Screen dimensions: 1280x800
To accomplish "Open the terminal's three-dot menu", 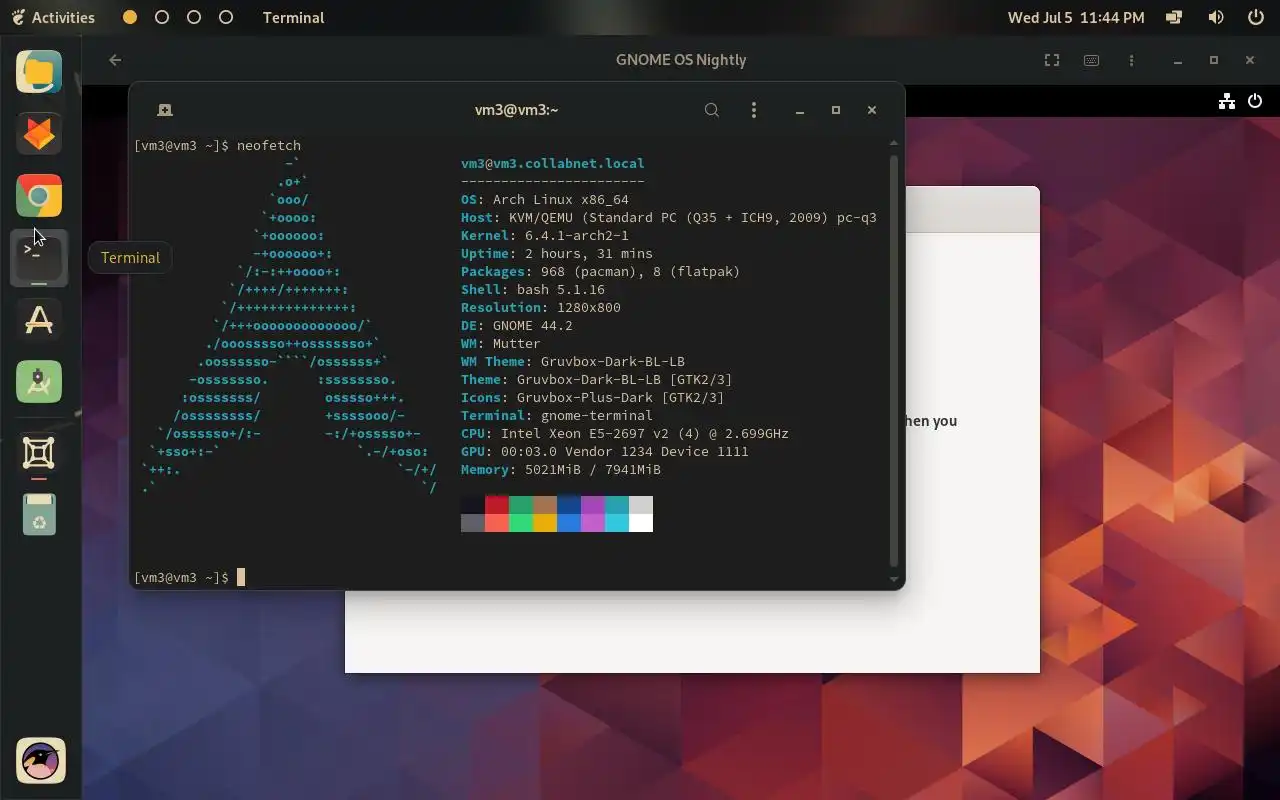I will point(754,110).
